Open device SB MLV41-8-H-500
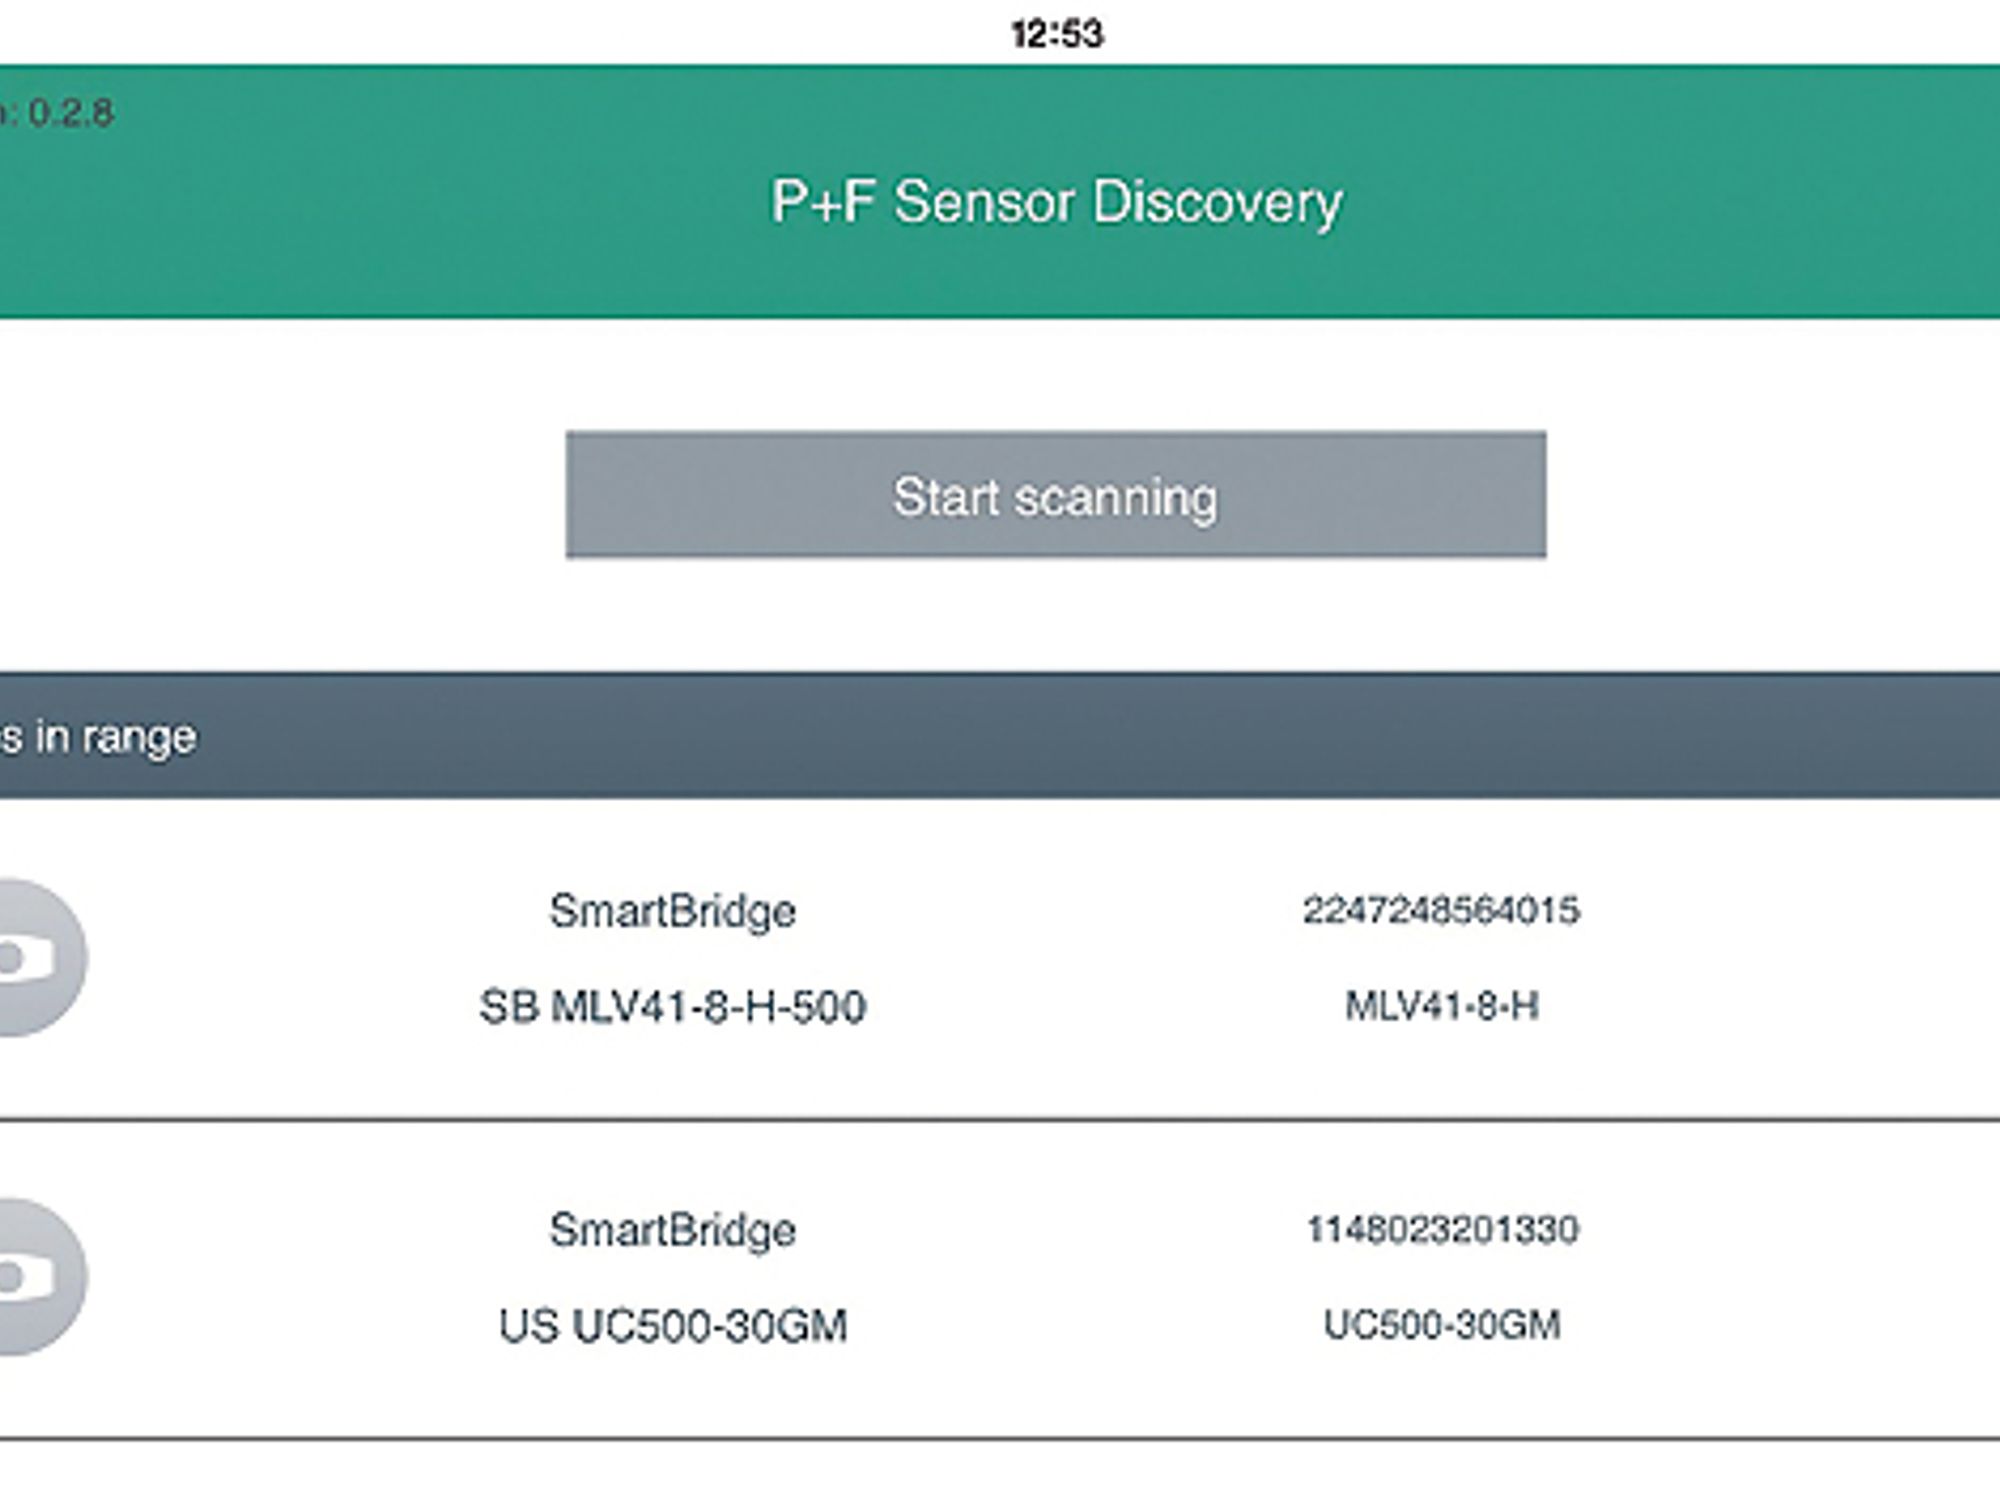The image size is (2000, 1500). click(673, 1006)
